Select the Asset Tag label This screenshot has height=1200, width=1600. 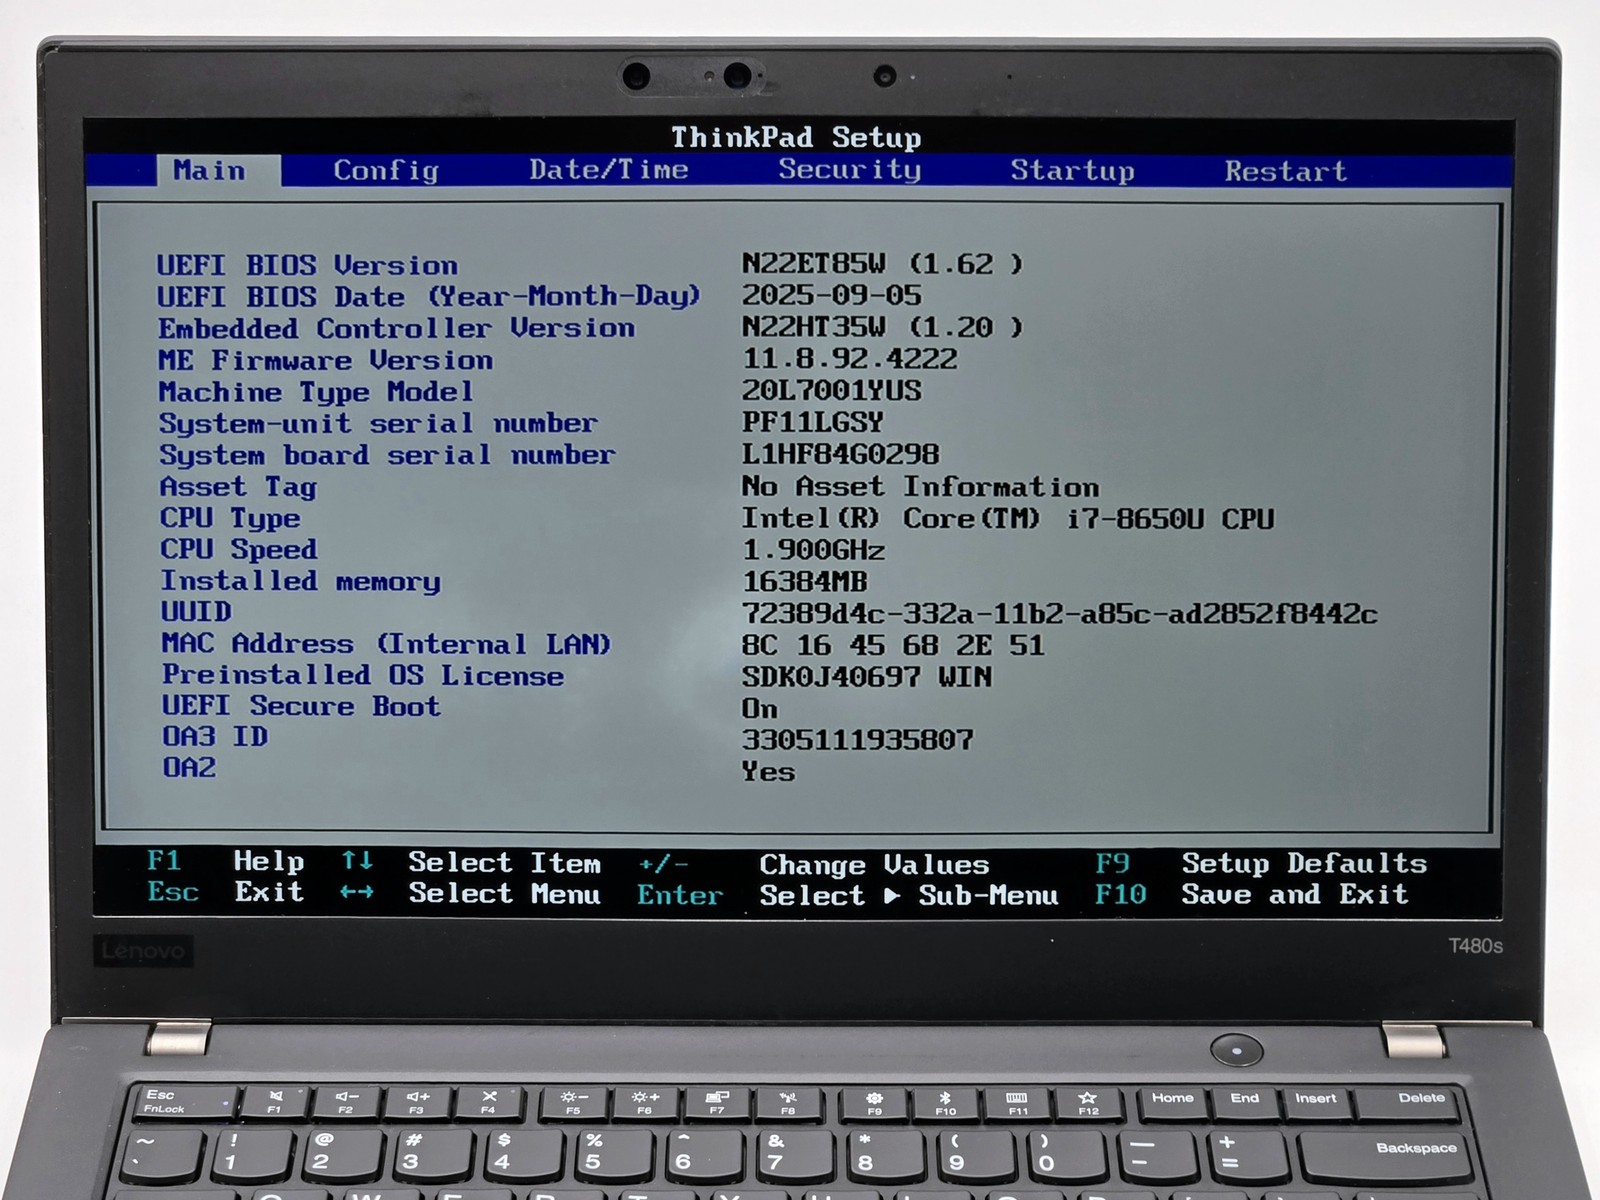pos(238,487)
